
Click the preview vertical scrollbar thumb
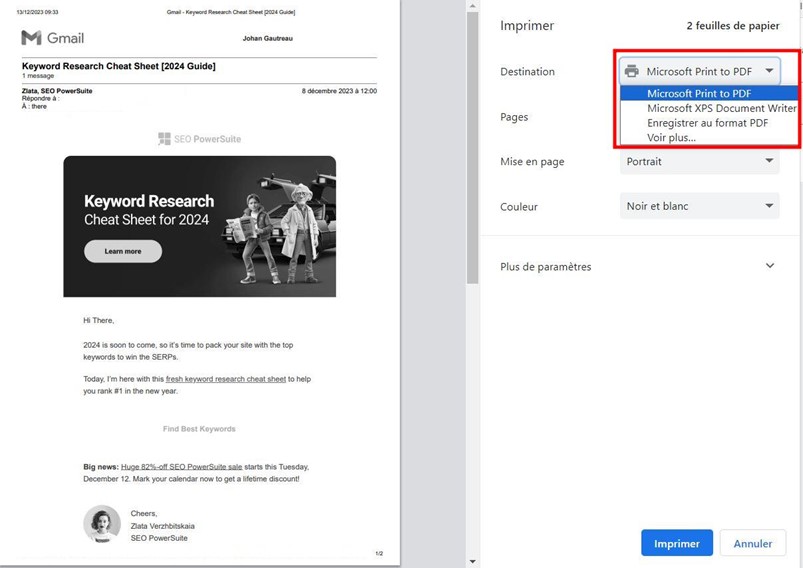(472, 148)
